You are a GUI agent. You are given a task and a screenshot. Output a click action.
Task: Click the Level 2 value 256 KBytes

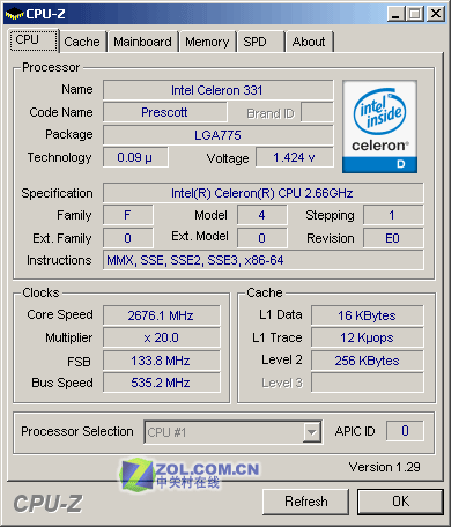point(367,360)
